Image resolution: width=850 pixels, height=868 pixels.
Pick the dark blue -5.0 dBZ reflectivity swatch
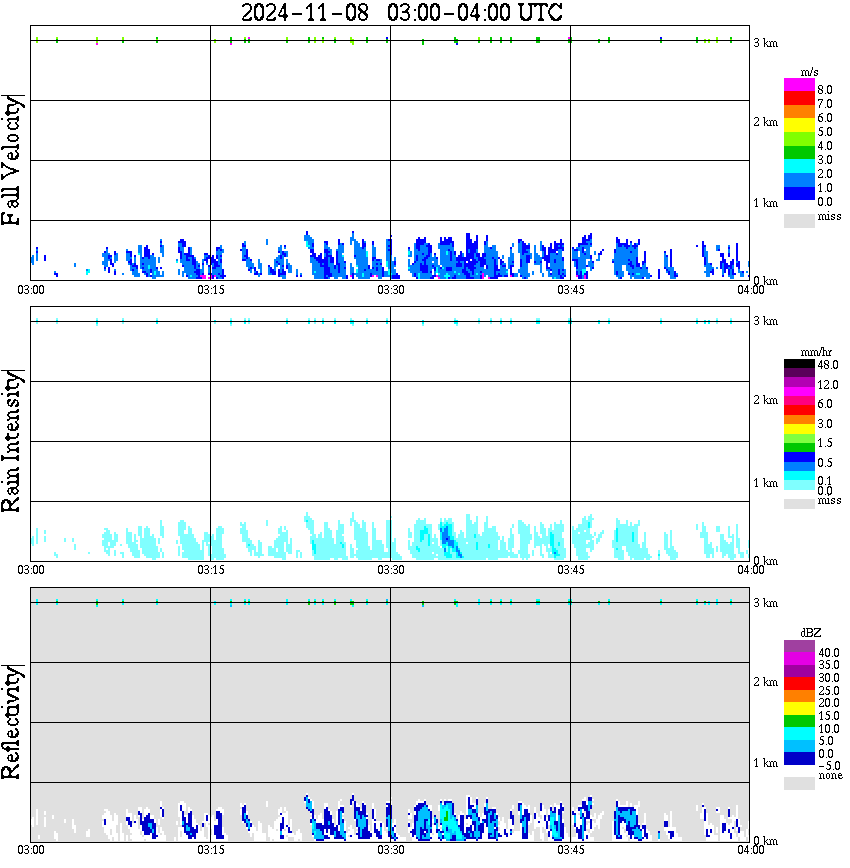[799, 759]
